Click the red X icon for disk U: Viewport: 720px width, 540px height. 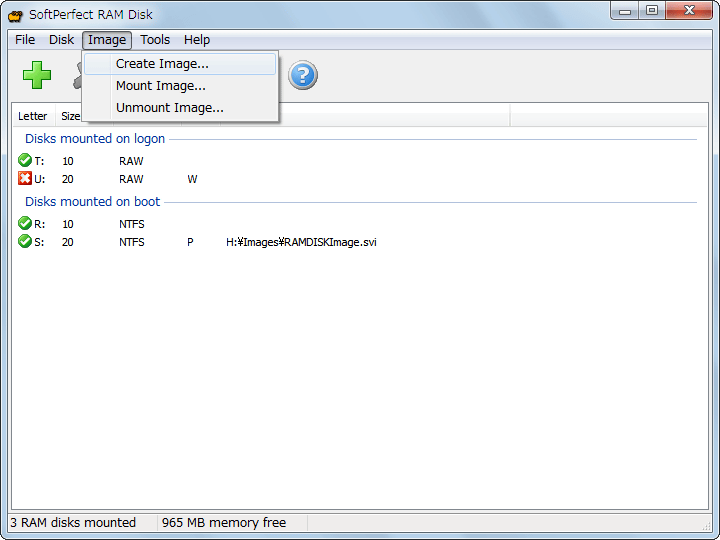pos(24,178)
